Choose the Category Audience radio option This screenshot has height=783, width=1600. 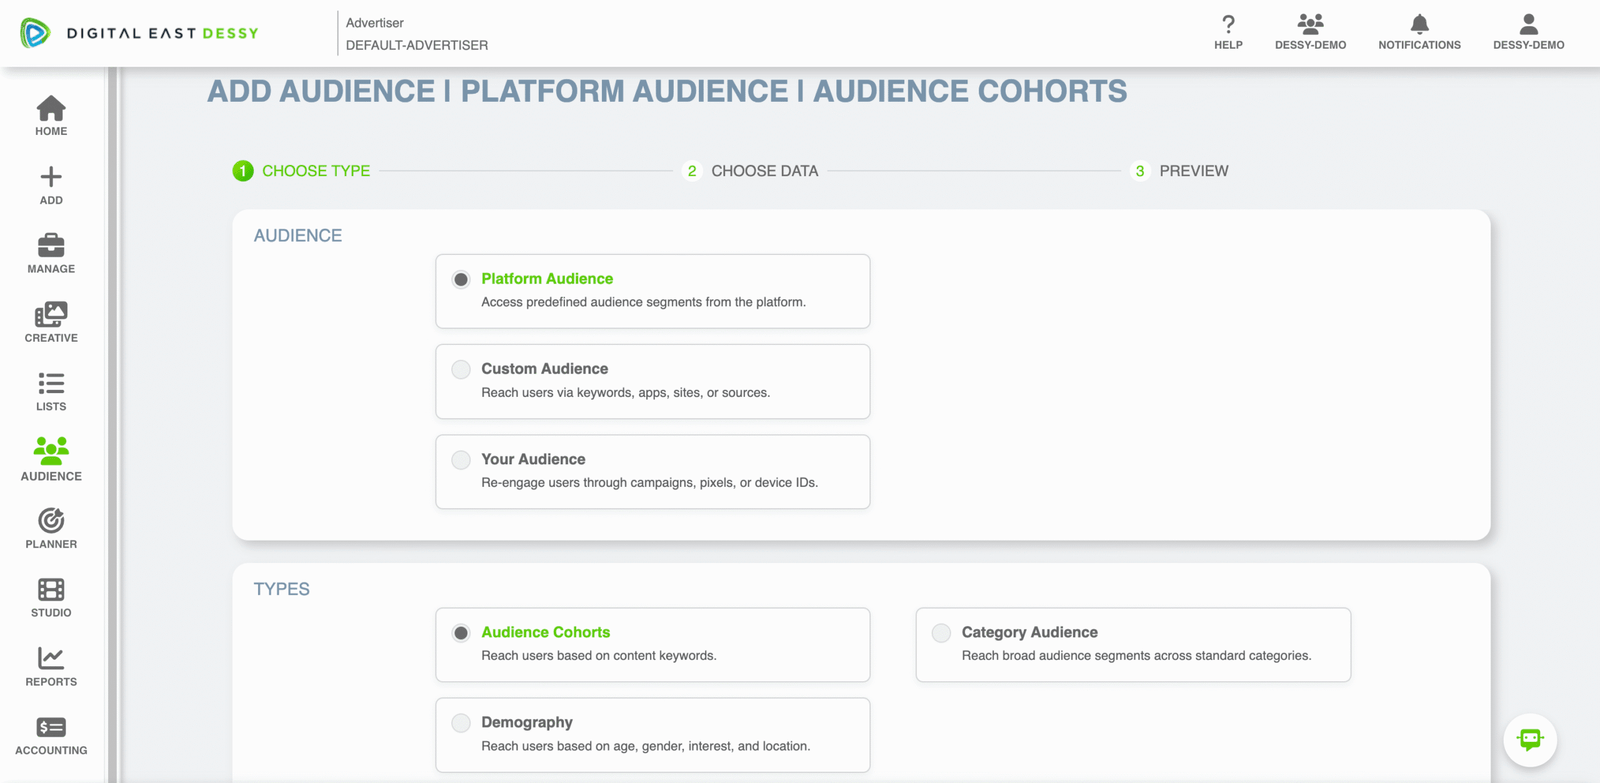coord(941,633)
